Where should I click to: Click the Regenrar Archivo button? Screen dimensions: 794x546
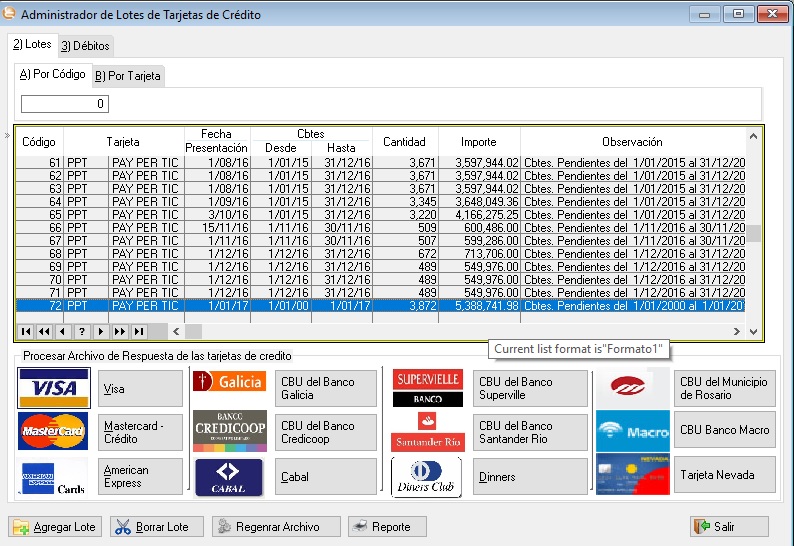[276, 526]
